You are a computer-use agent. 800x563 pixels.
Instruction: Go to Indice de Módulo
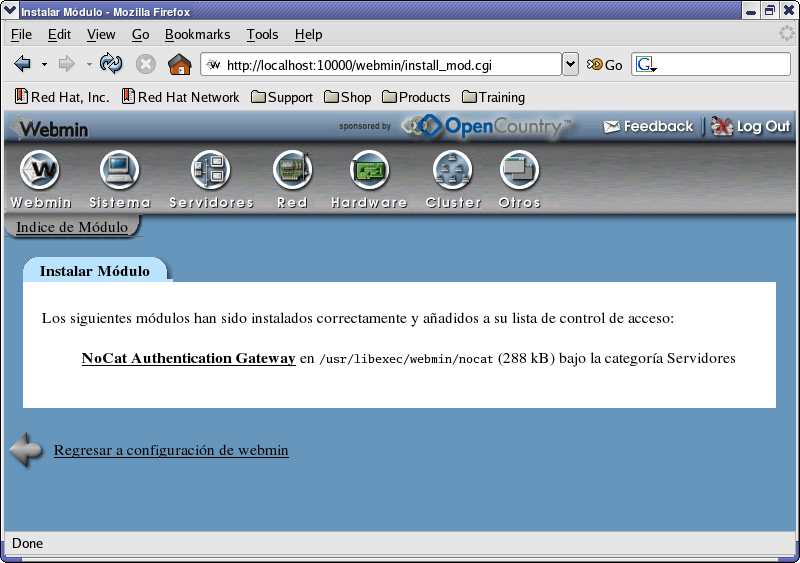pos(72,227)
